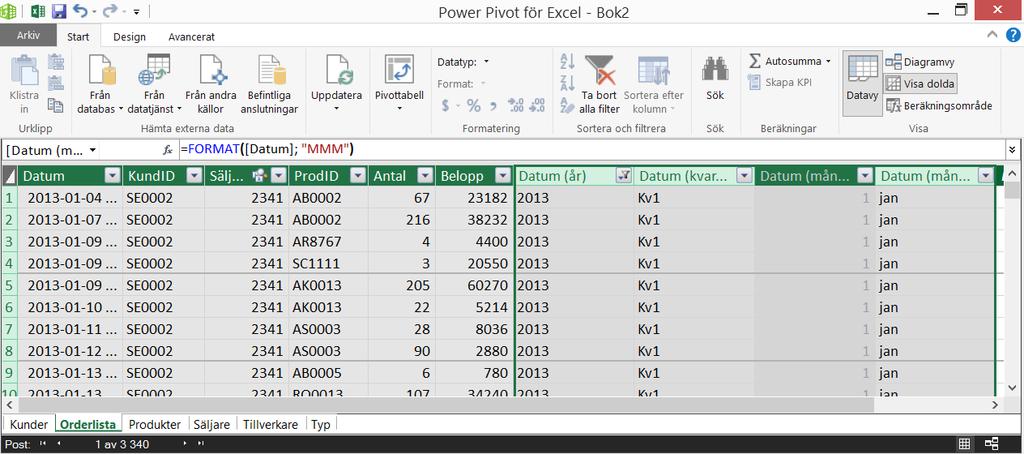This screenshot has width=1024, height=454.
Task: Open Sök binoculars search
Action: 715,78
